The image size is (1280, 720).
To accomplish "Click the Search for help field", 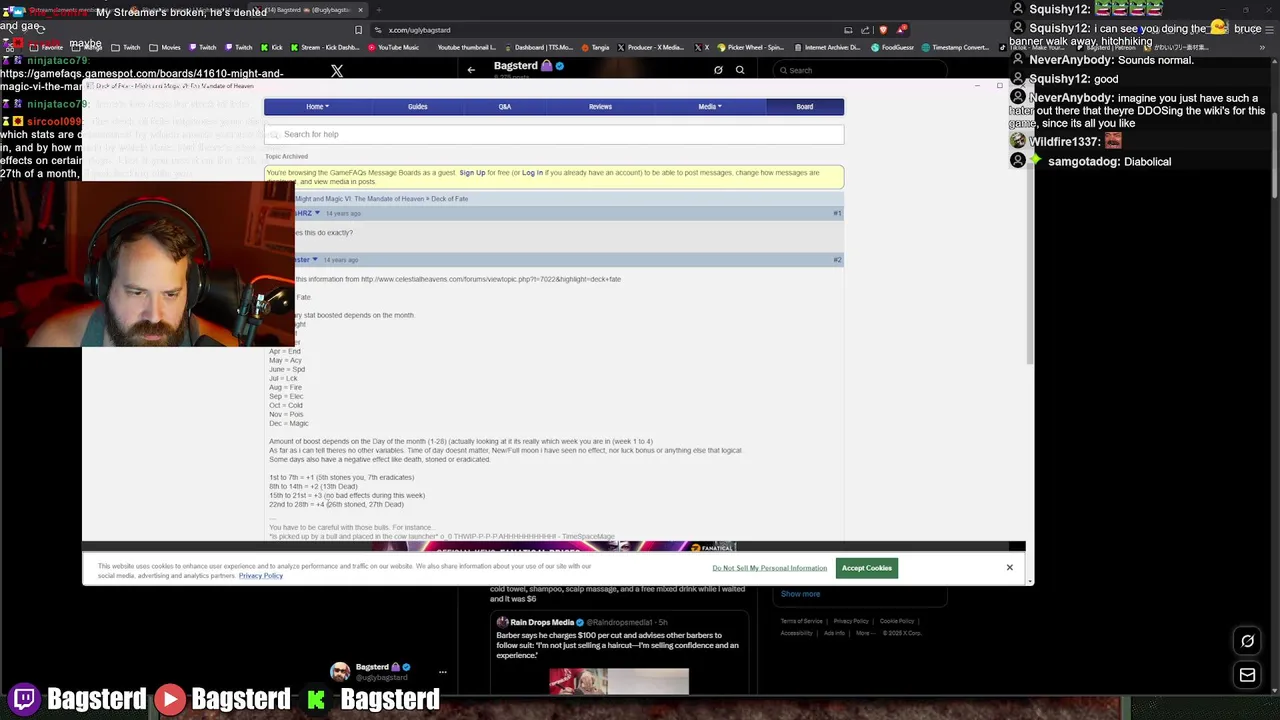I will pos(554,134).
